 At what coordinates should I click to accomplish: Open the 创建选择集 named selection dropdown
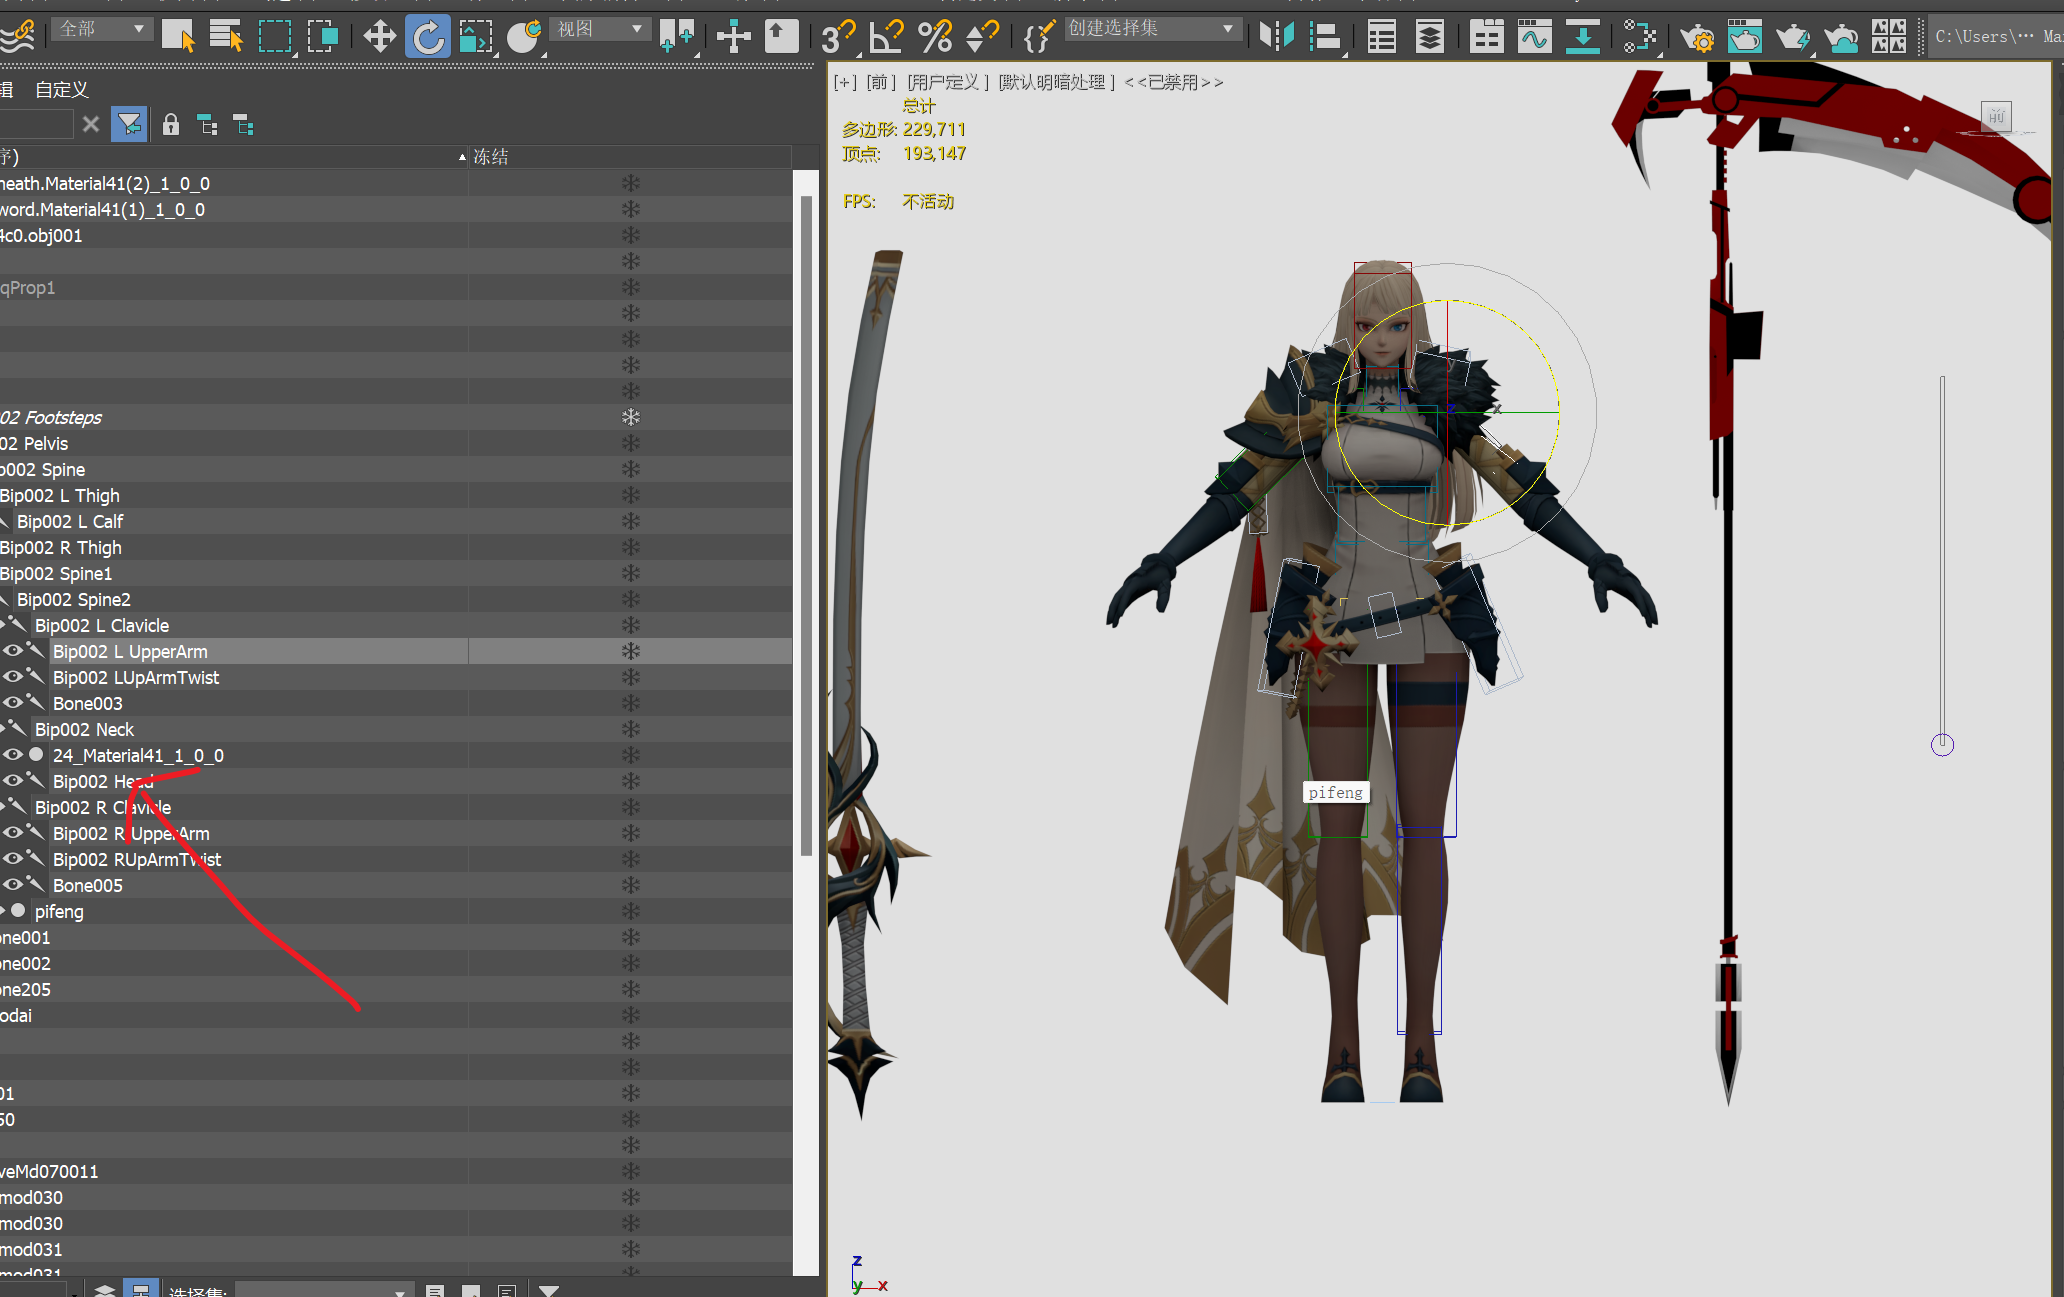click(x=1152, y=29)
